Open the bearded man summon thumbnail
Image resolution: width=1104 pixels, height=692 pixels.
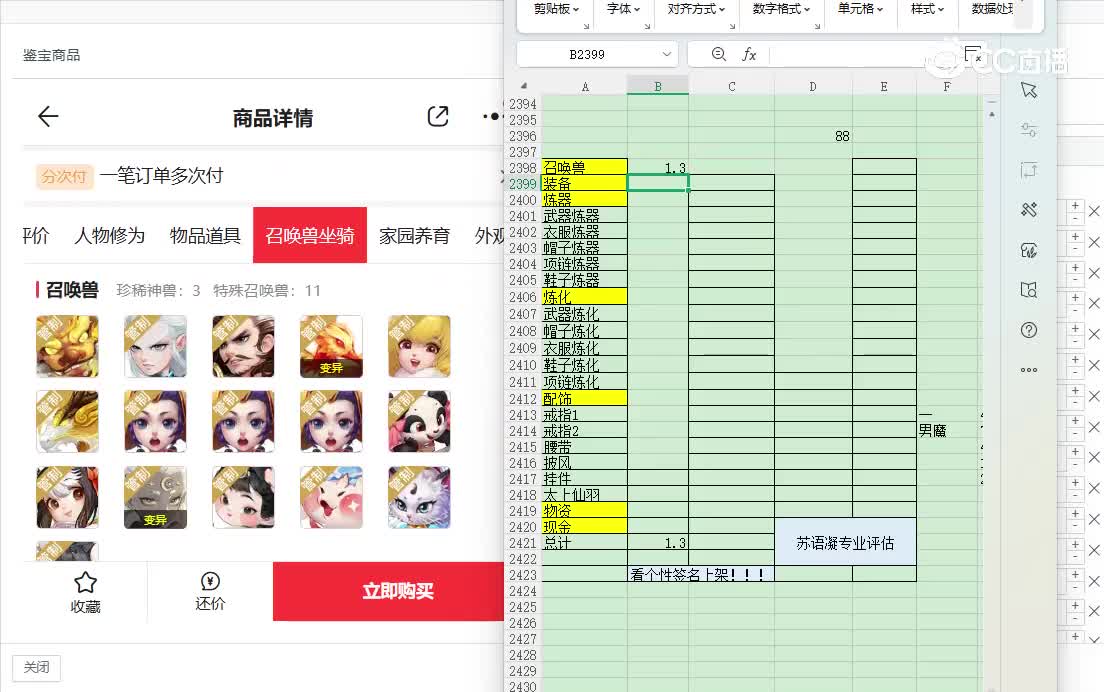pos(243,346)
